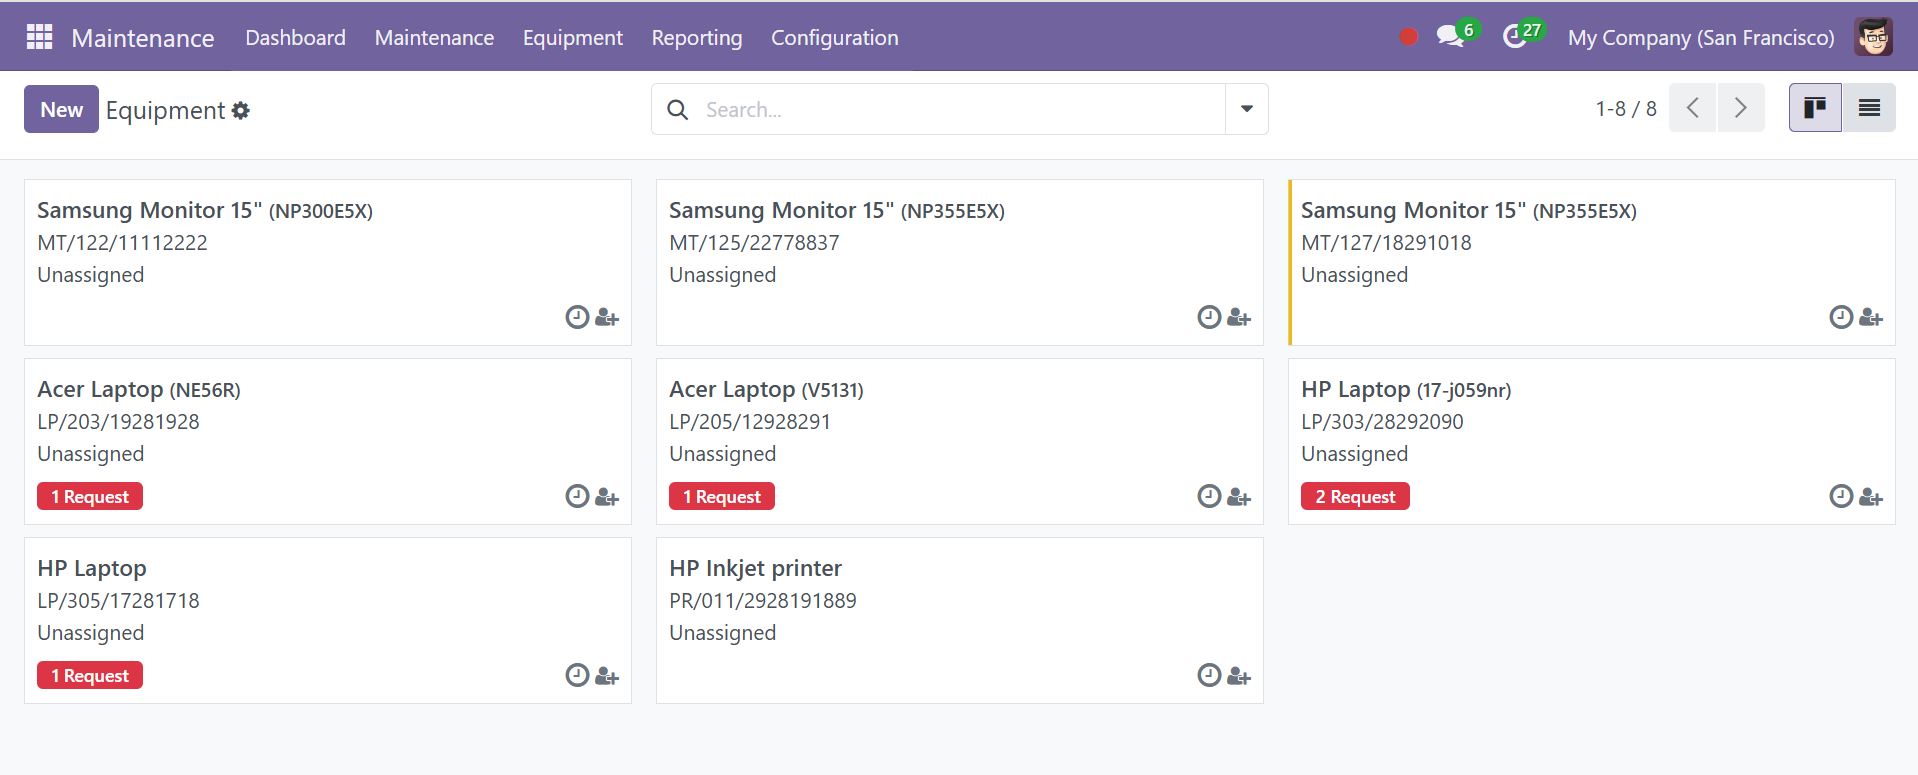
Task: Open activity clock on HP Laptop 17-j059nr card
Action: [x=1841, y=496]
